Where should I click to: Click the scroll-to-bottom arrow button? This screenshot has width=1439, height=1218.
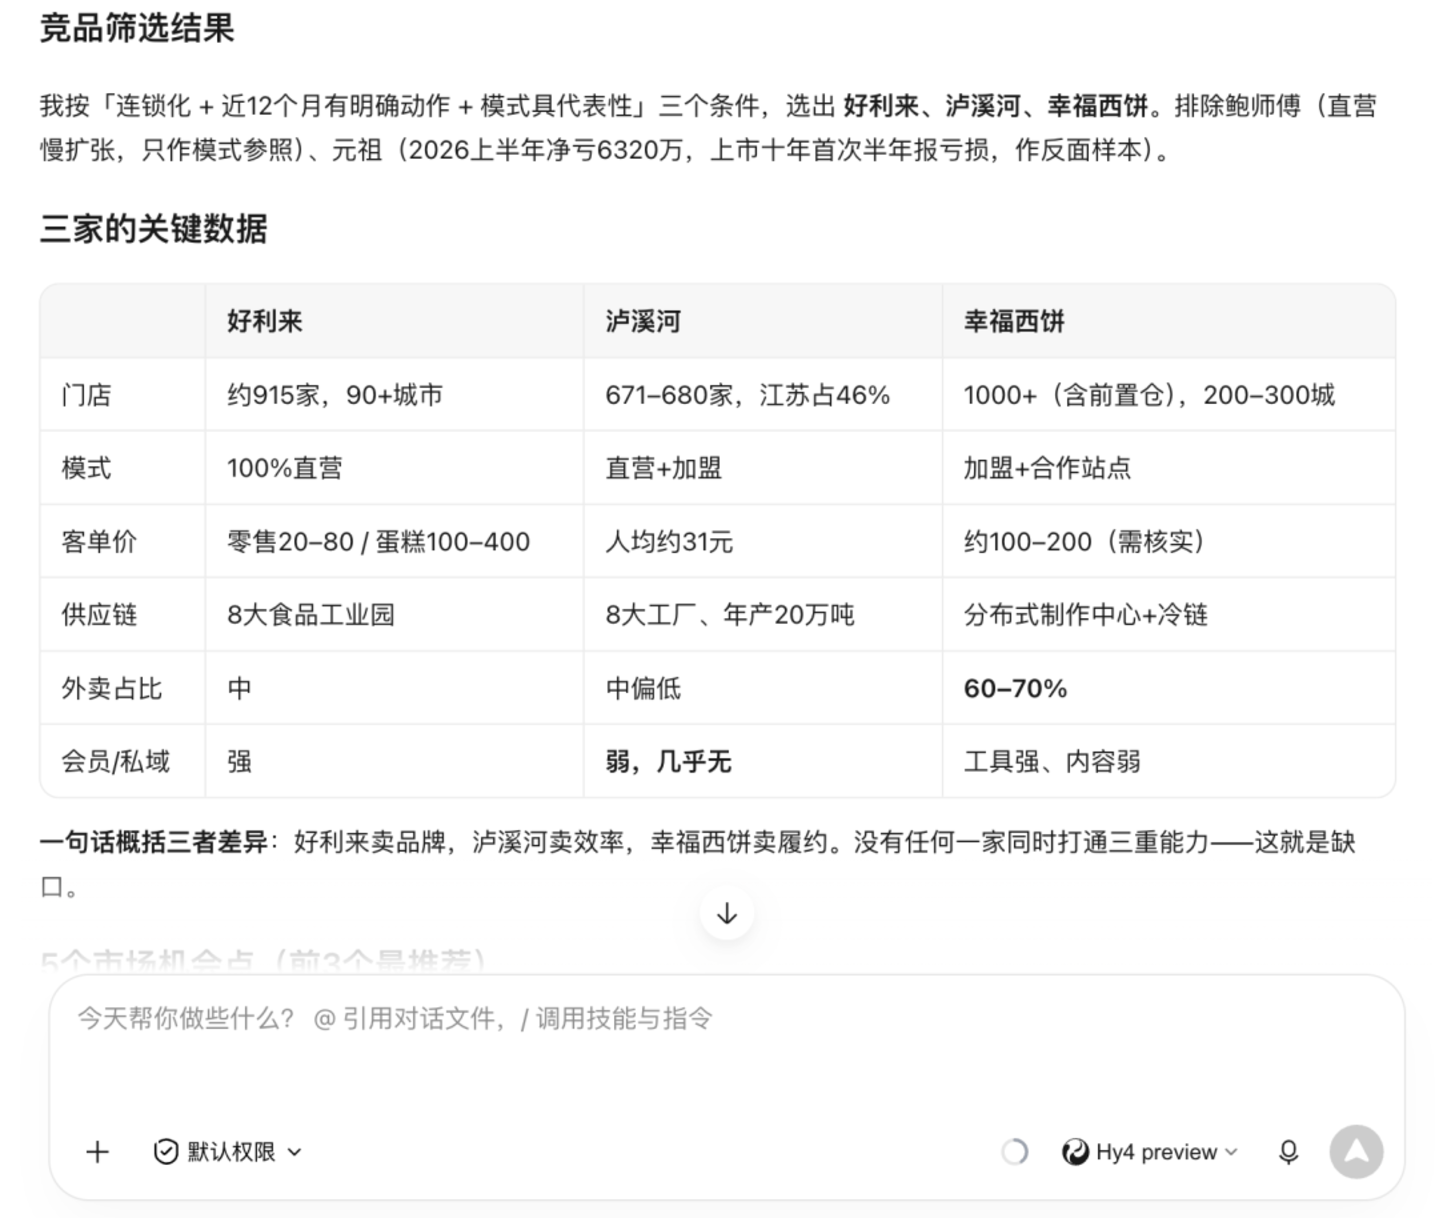(727, 913)
